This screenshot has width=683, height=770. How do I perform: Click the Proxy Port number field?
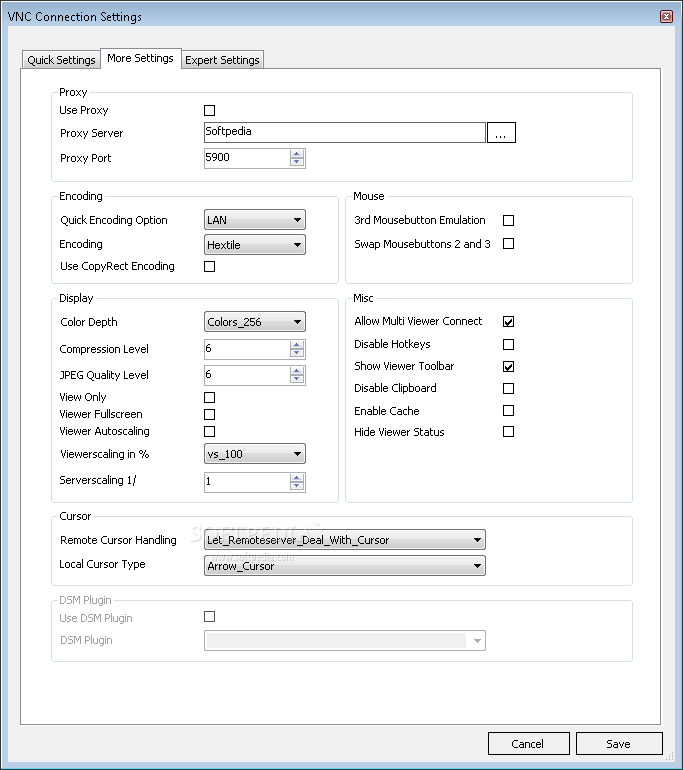tap(247, 158)
